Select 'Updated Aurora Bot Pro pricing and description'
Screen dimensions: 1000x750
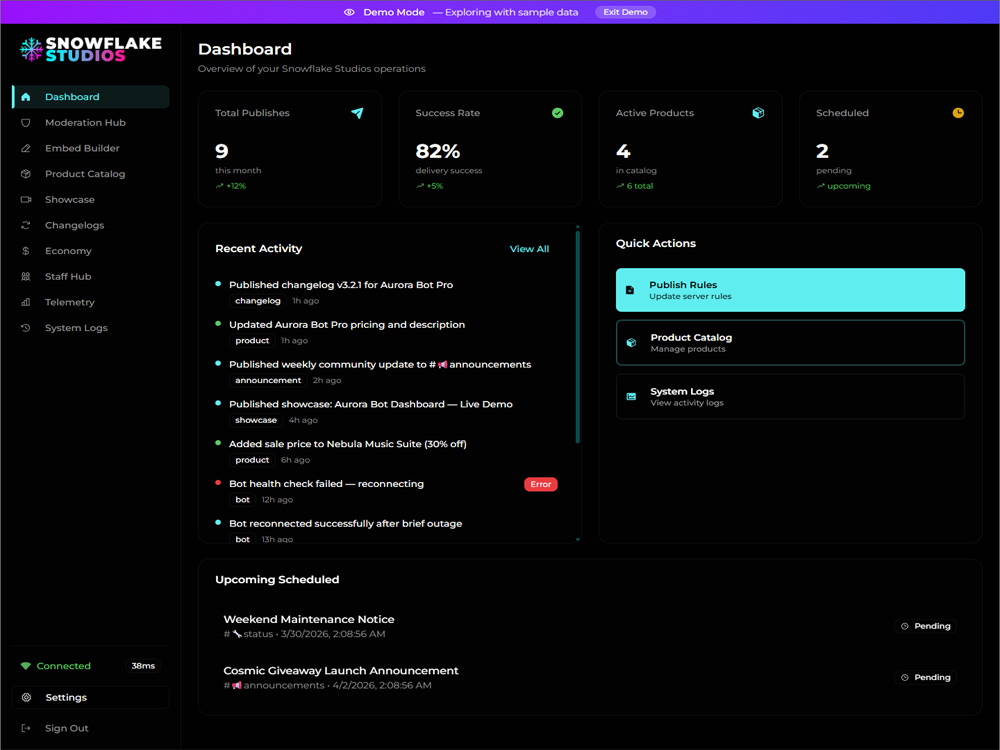click(x=347, y=325)
